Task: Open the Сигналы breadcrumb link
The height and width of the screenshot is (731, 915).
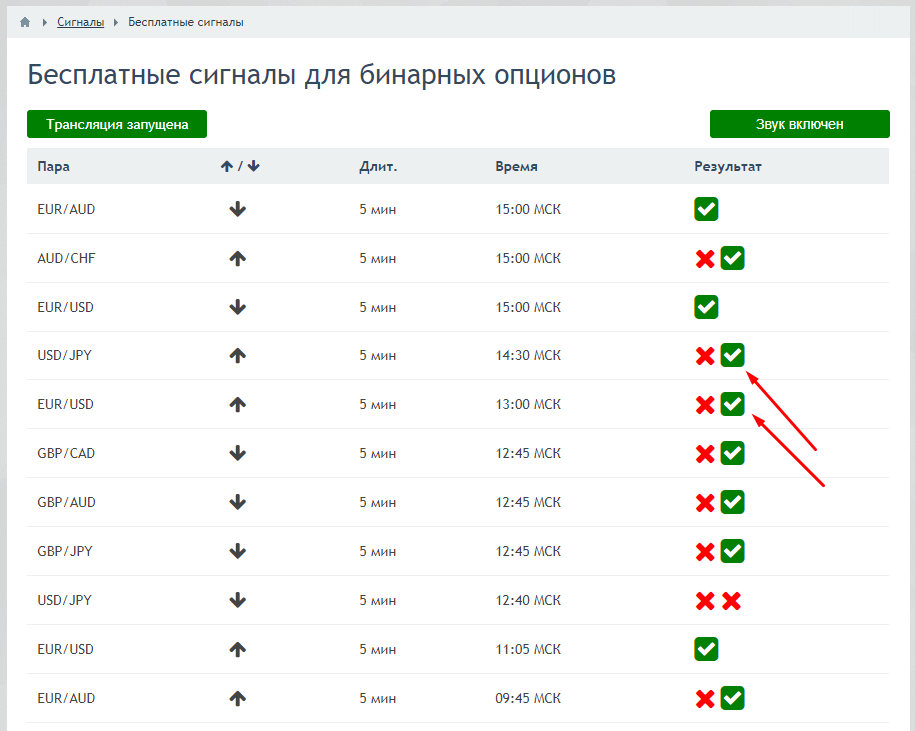Action: point(81,22)
